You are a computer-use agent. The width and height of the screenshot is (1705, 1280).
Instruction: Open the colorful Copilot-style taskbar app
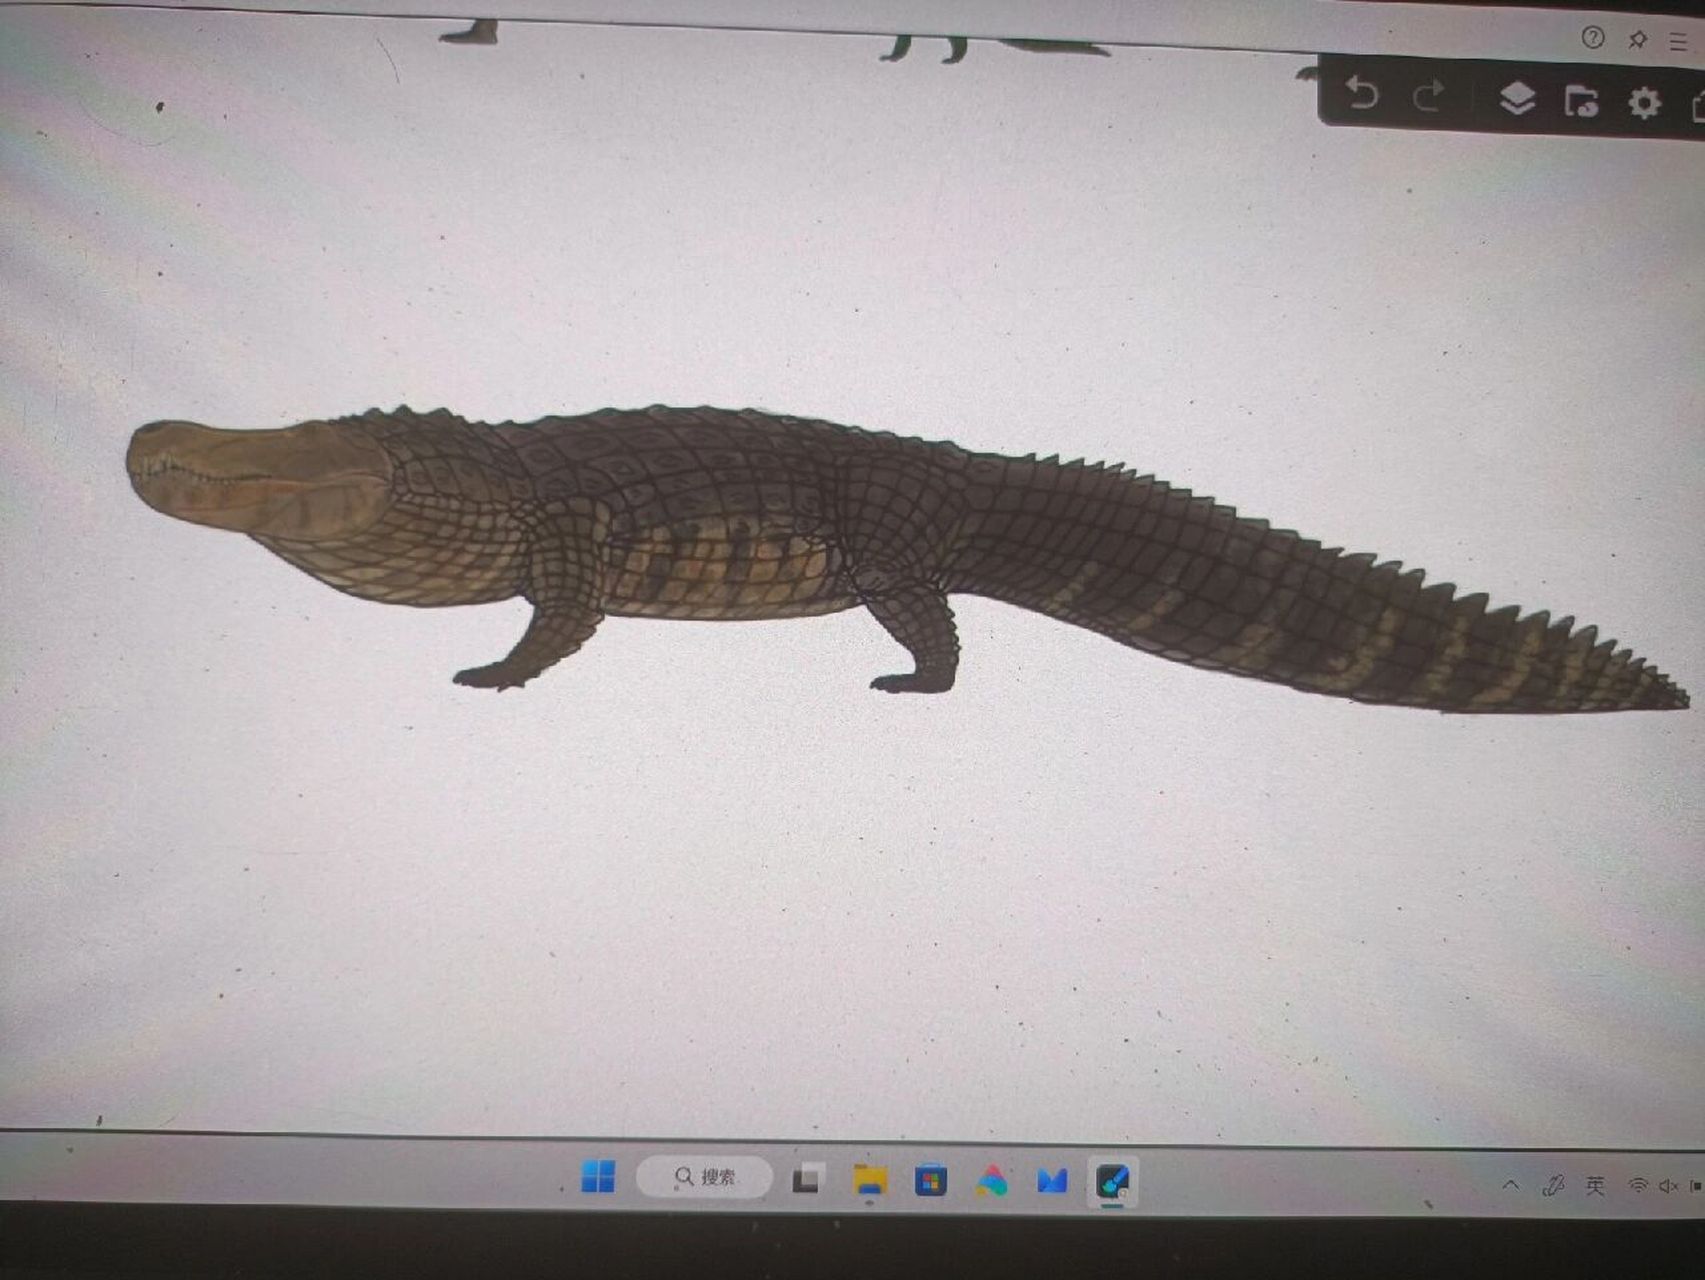(992, 1182)
